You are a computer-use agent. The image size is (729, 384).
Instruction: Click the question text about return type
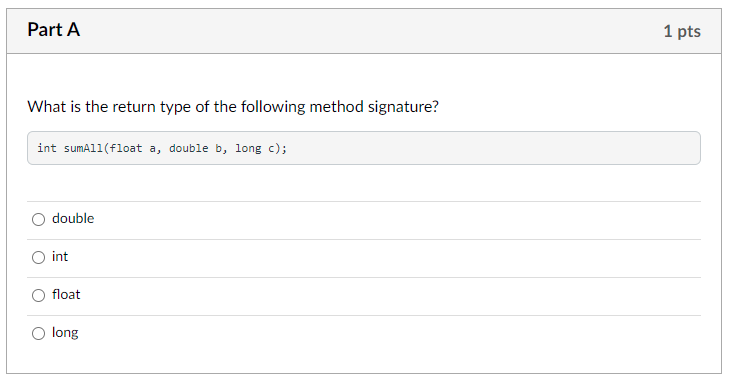[x=233, y=107]
